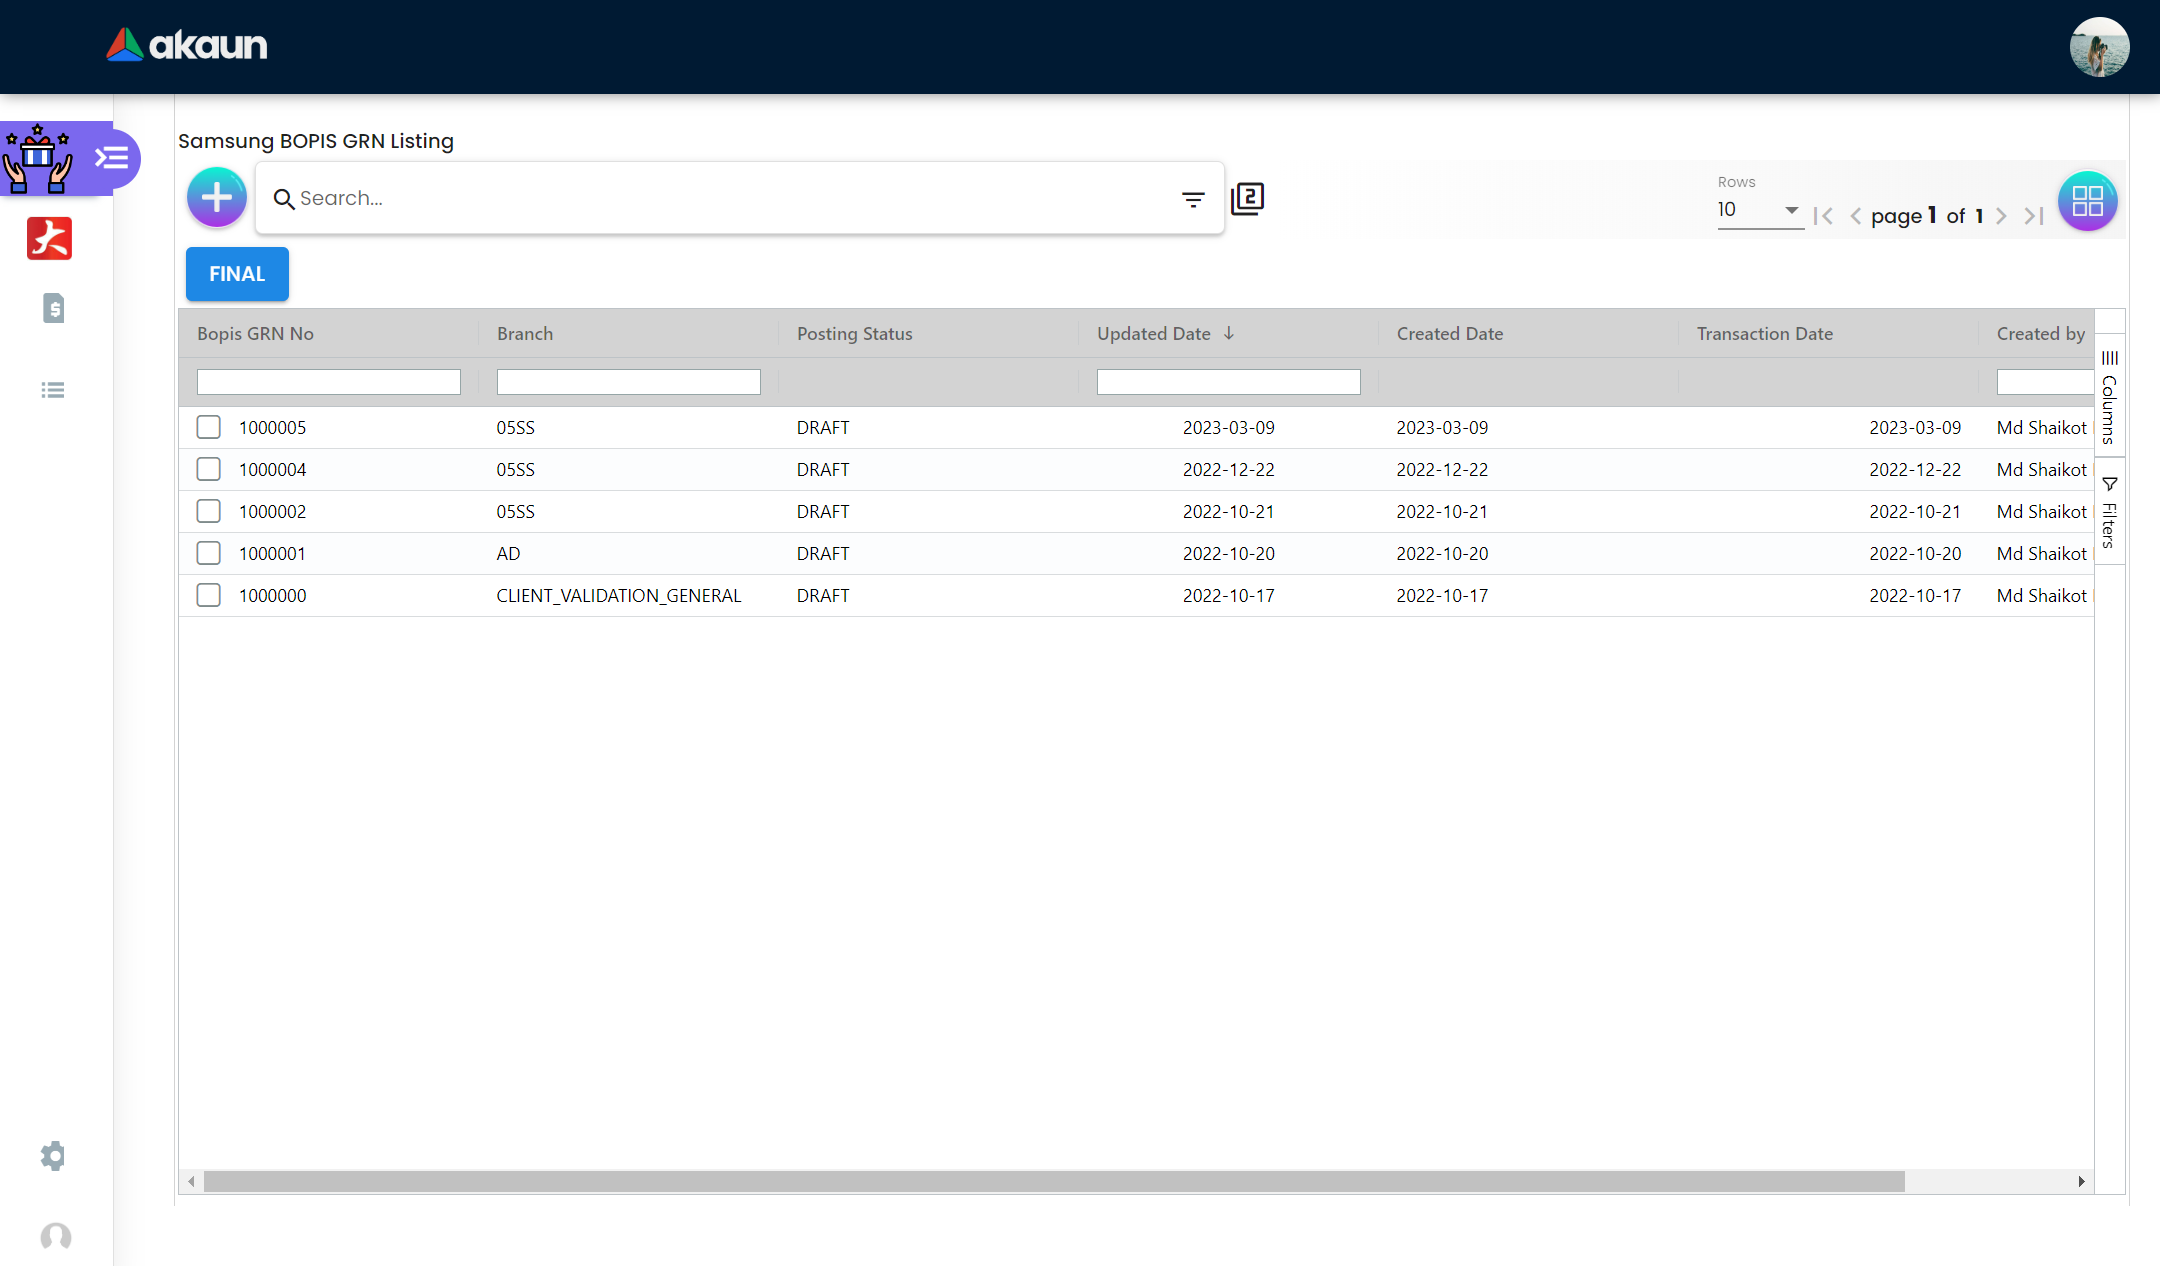
Task: Expand the Columns side panel
Action: click(2109, 398)
